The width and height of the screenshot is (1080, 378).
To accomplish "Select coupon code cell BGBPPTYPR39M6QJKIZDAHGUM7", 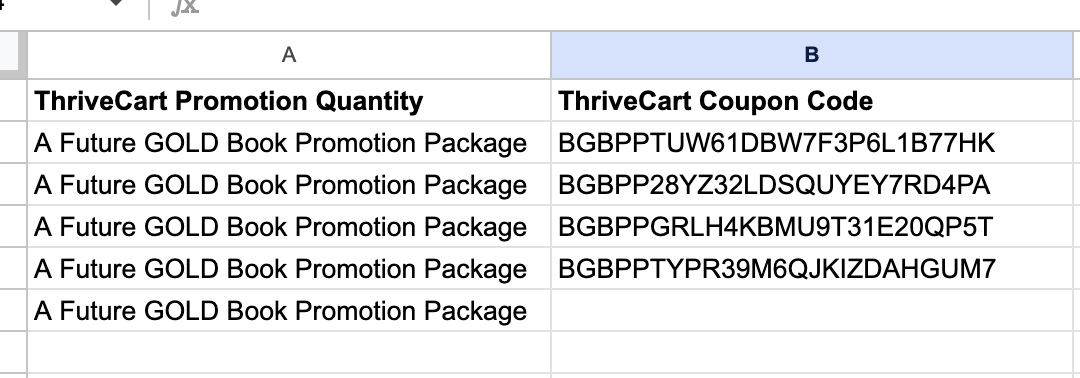I will [x=811, y=269].
